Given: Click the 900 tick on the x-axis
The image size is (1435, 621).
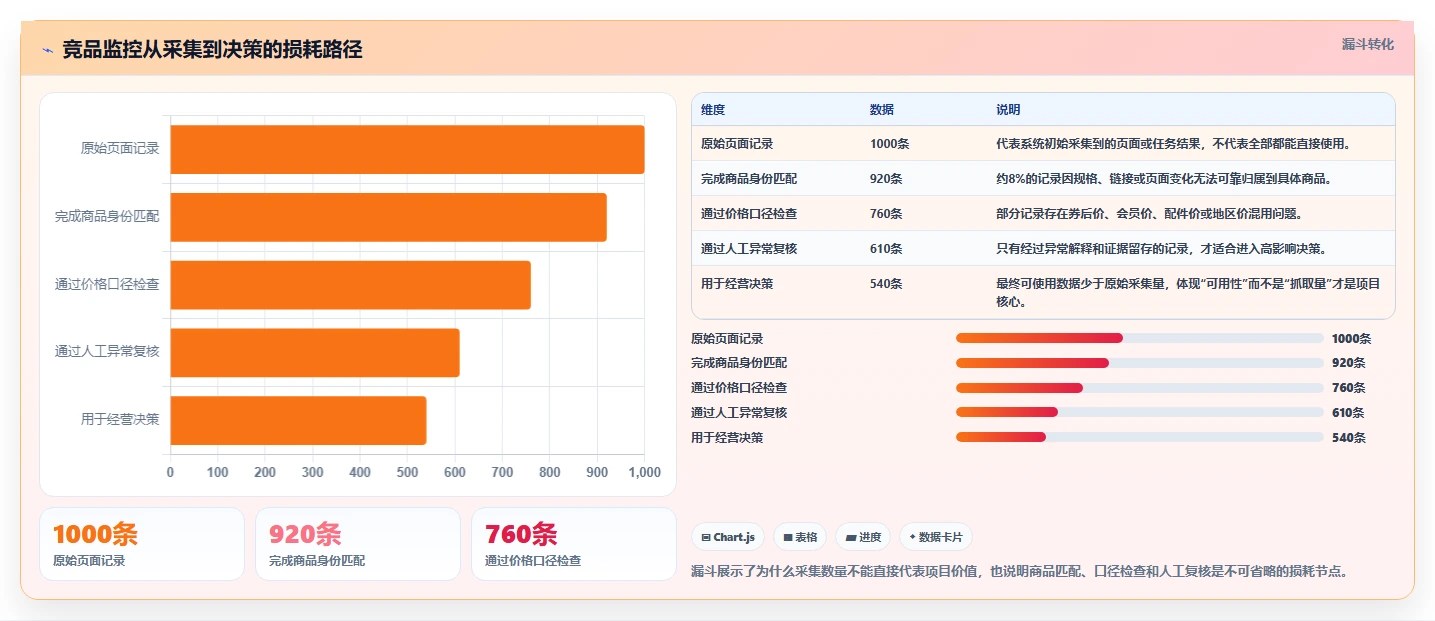Looking at the screenshot, I should pyautogui.click(x=597, y=472).
